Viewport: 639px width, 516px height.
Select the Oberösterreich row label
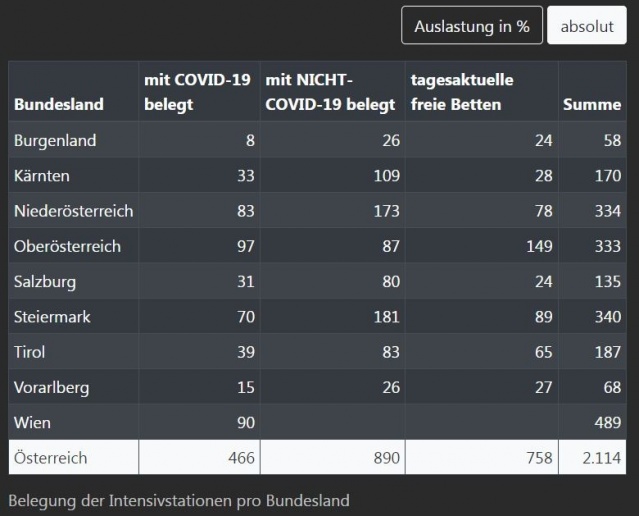pyautogui.click(x=67, y=246)
